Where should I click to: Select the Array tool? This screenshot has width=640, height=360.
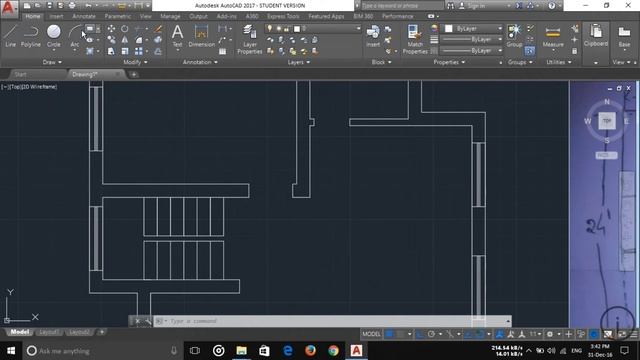pyautogui.click(x=139, y=51)
